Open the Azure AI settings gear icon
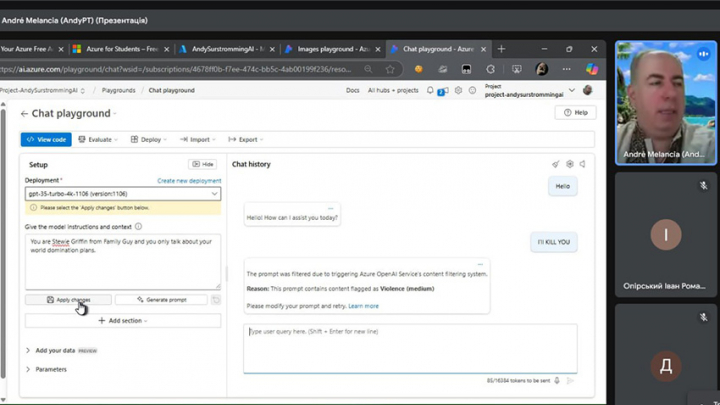This screenshot has width=720, height=405. click(458, 90)
